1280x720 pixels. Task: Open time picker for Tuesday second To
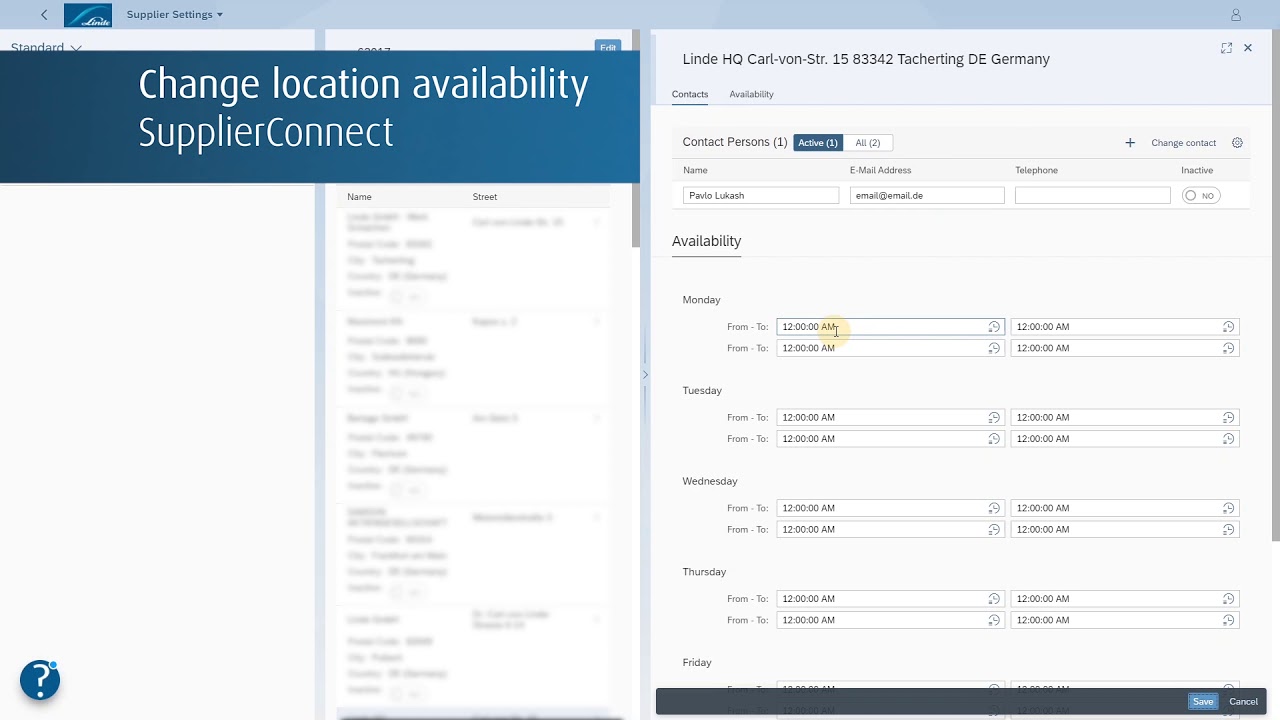[1228, 439]
